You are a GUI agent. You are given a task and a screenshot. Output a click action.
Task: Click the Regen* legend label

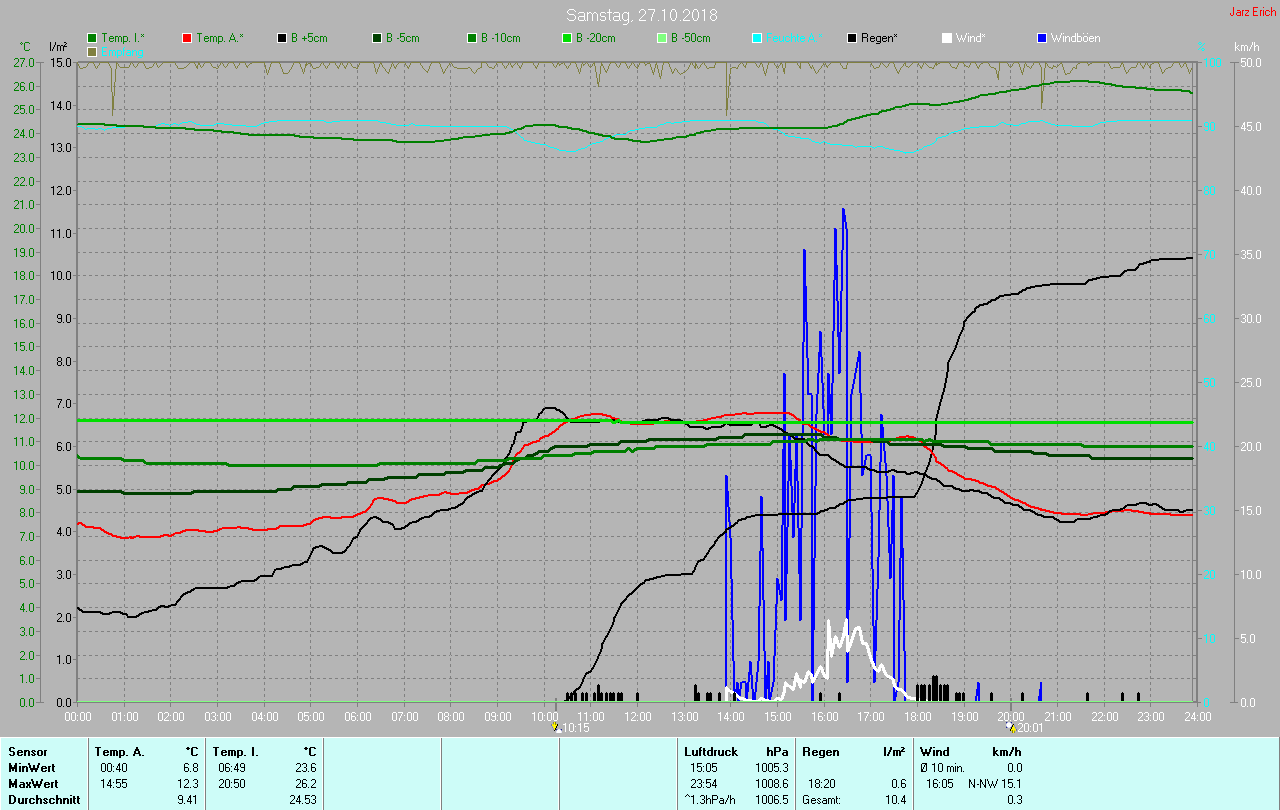pyautogui.click(x=879, y=38)
